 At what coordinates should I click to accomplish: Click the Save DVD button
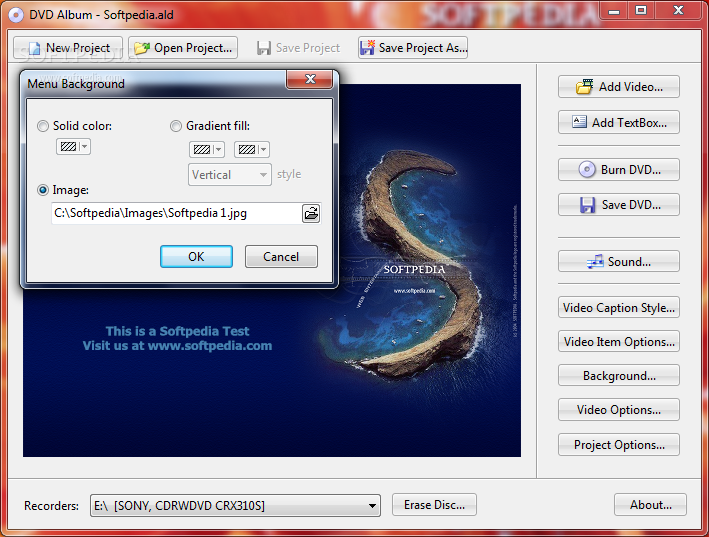pos(619,205)
